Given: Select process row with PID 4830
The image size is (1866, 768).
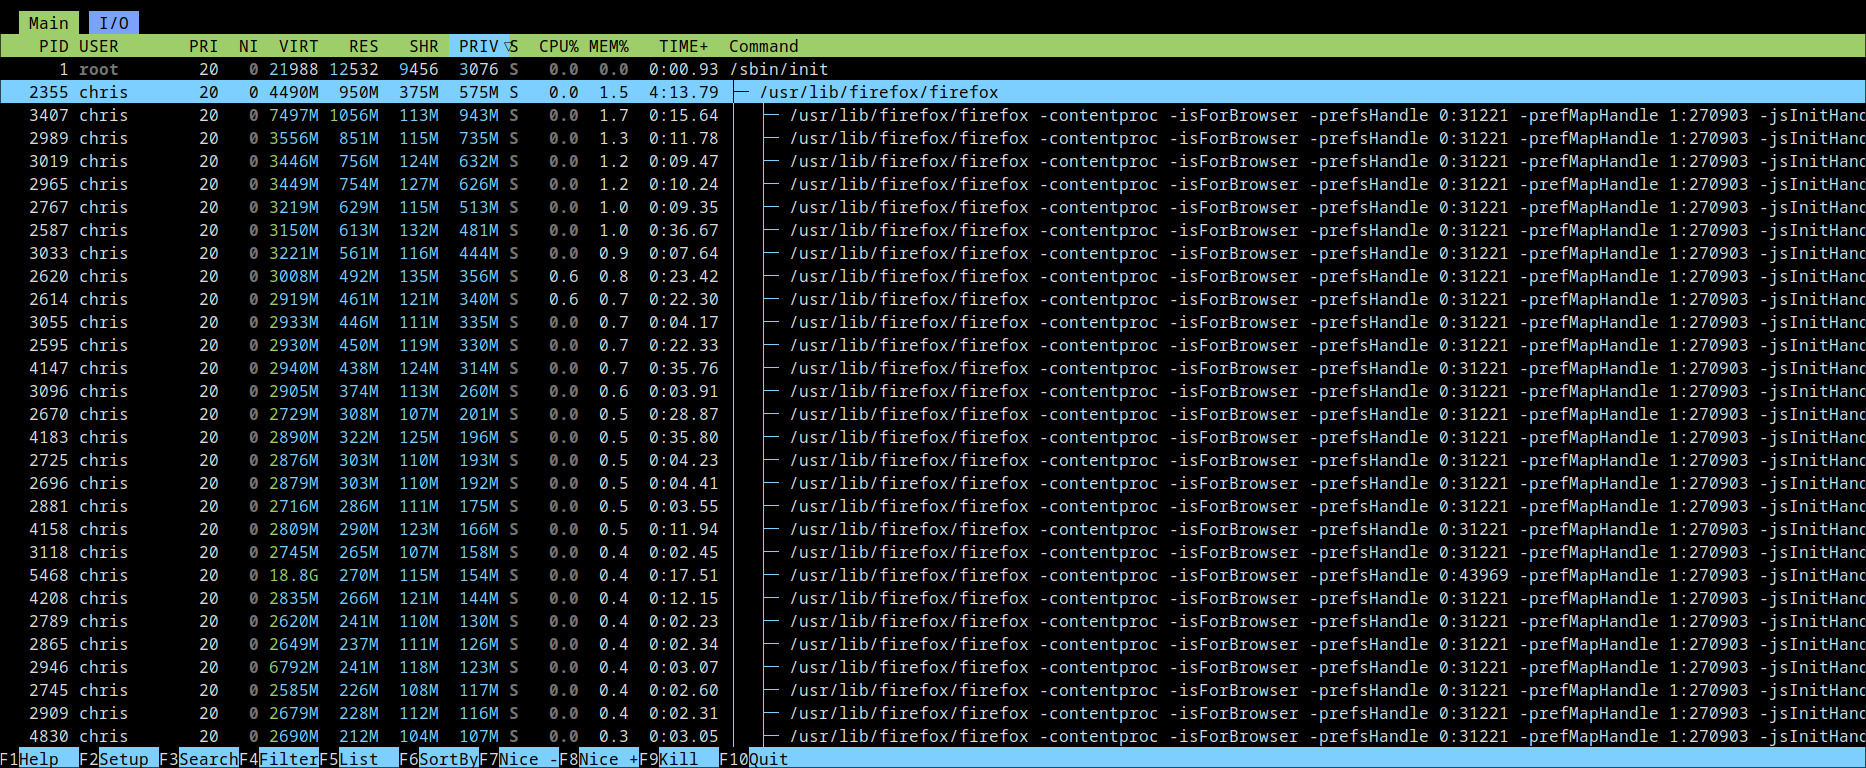Looking at the screenshot, I should (932, 736).
